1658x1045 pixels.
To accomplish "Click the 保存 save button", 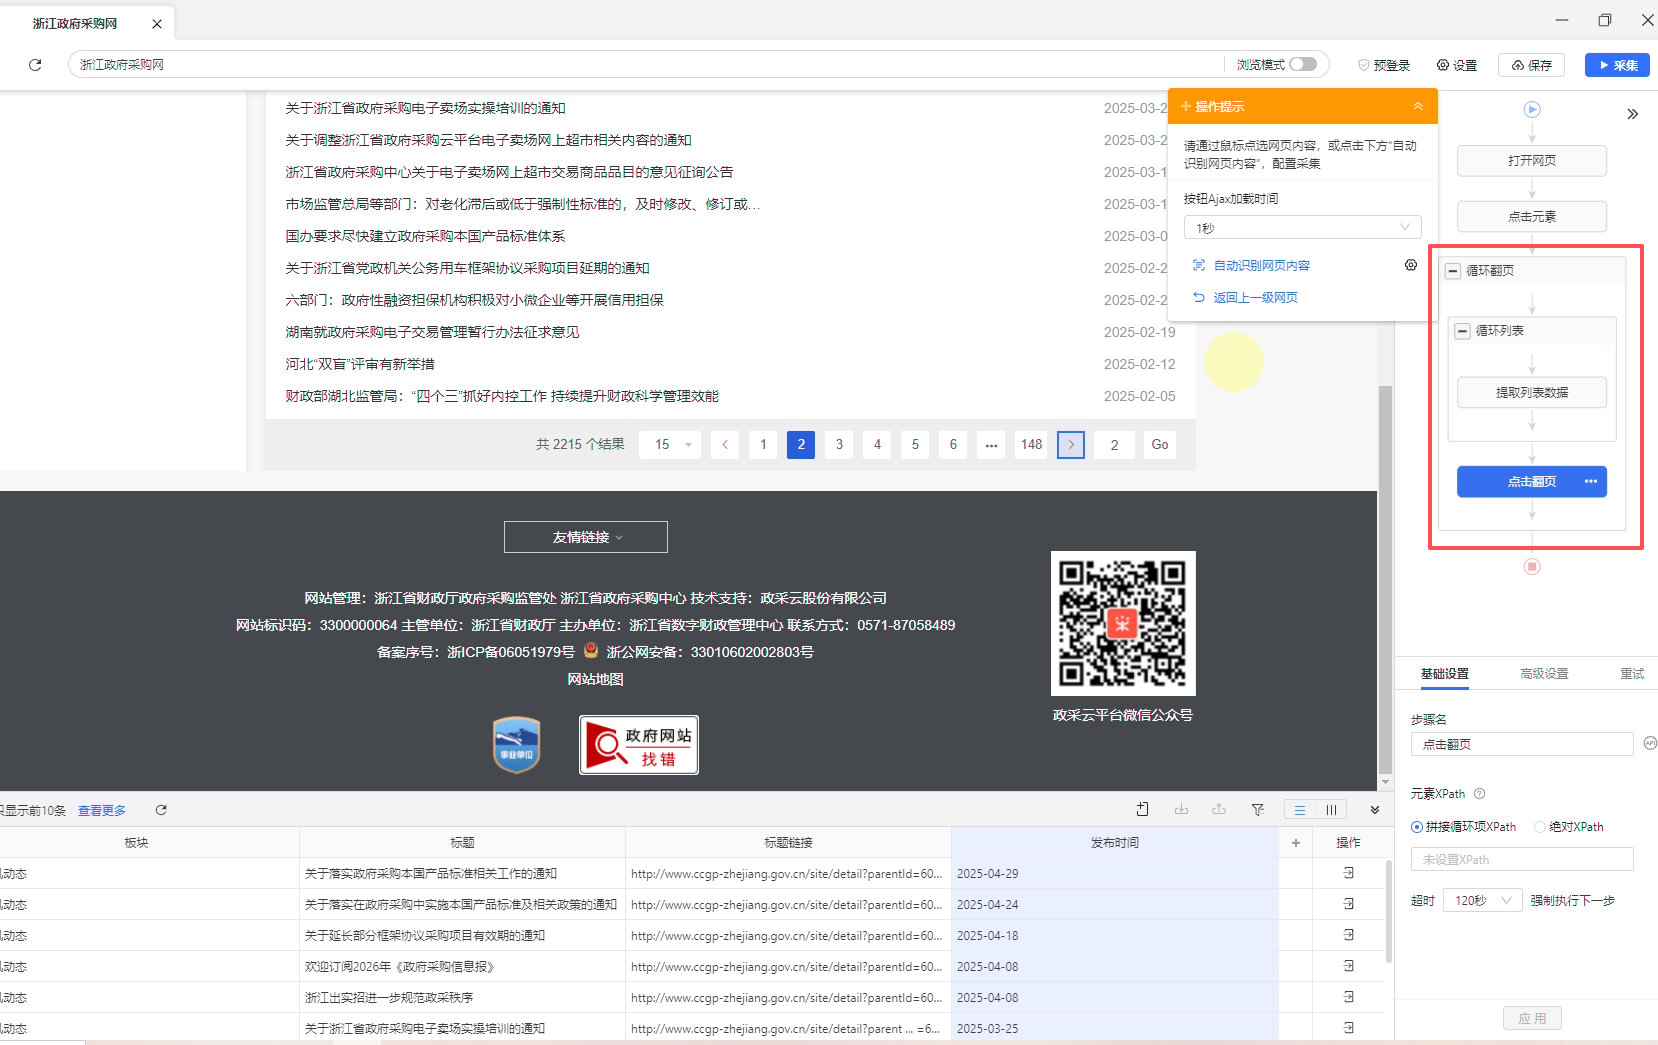I will pyautogui.click(x=1531, y=65).
